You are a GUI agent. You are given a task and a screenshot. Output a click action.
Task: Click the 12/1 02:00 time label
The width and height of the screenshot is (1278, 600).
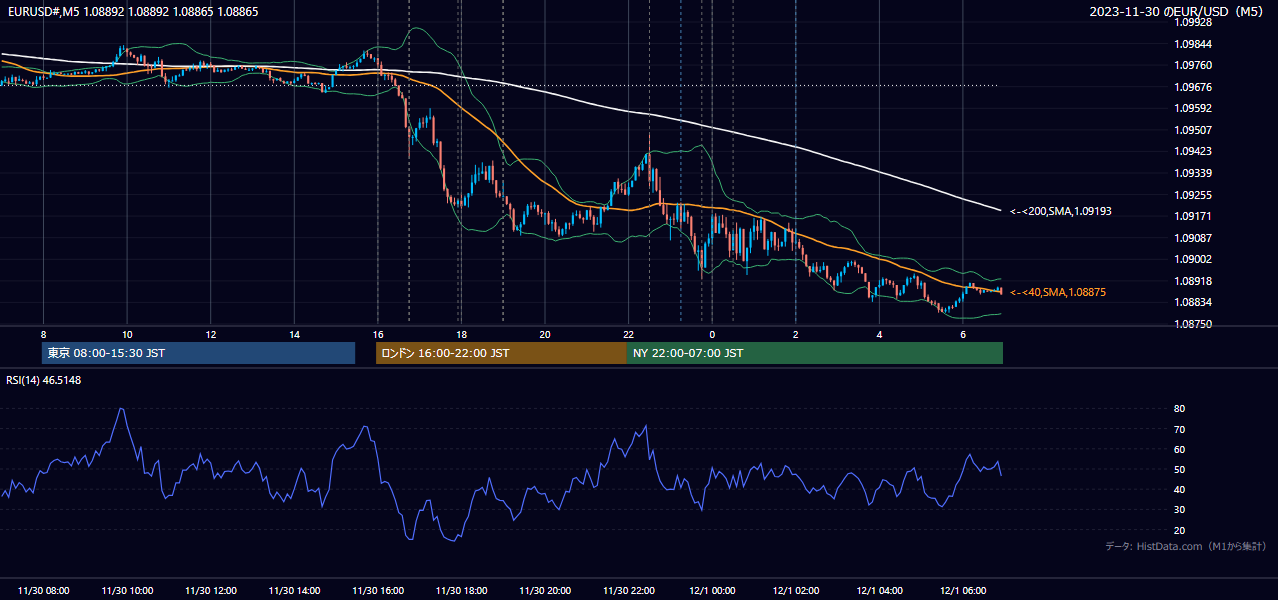tap(796, 591)
